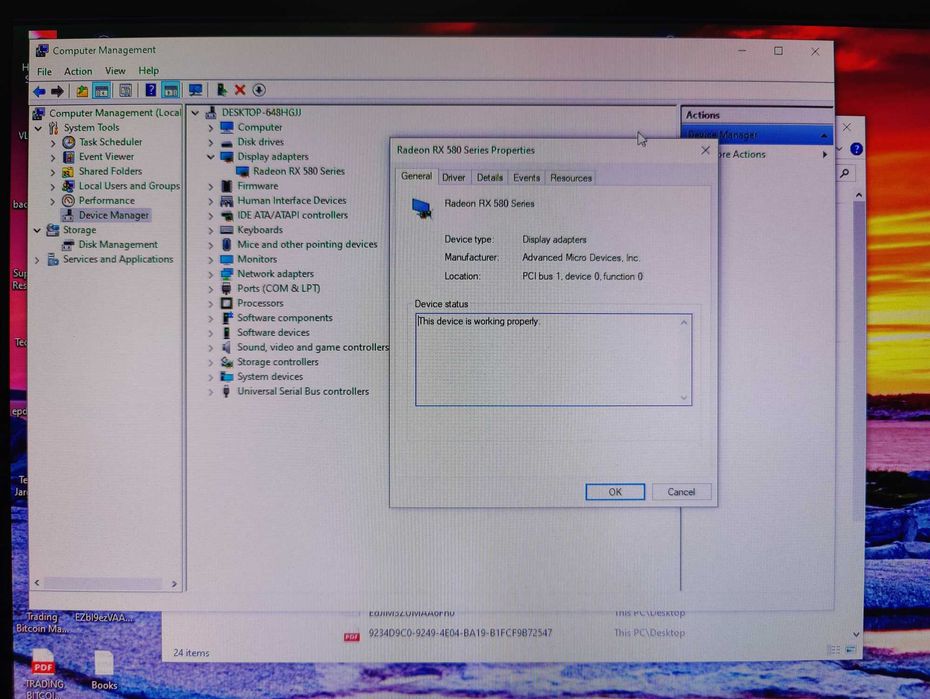Click the Update driver toolbar icon
The width and height of the screenshot is (930, 699).
[221, 90]
